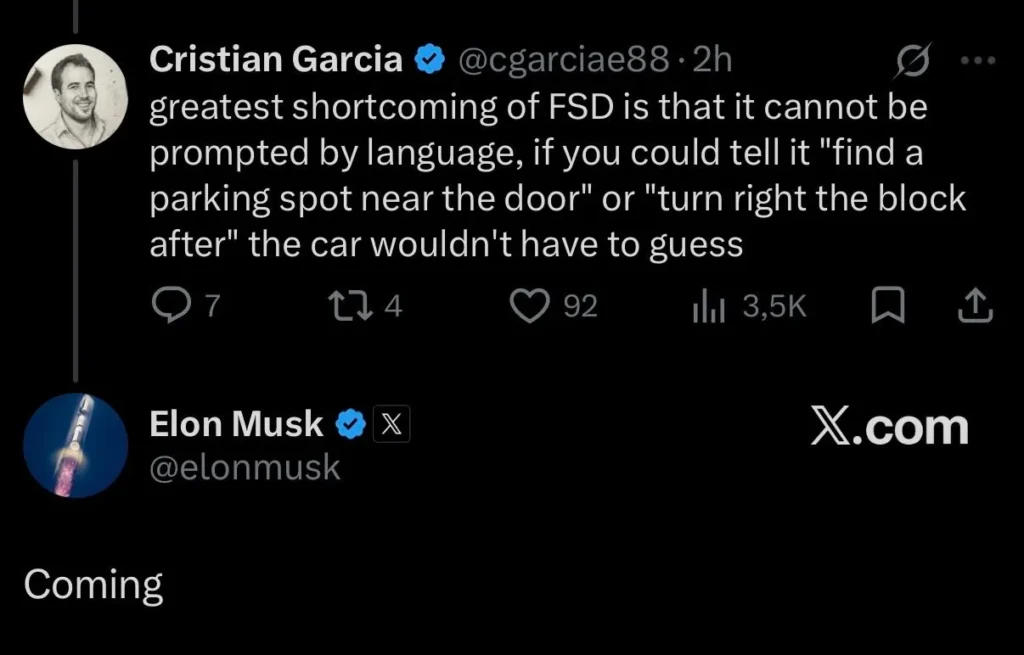
Task: Select Elon Musk's reply saying Coming
Action: [92, 585]
